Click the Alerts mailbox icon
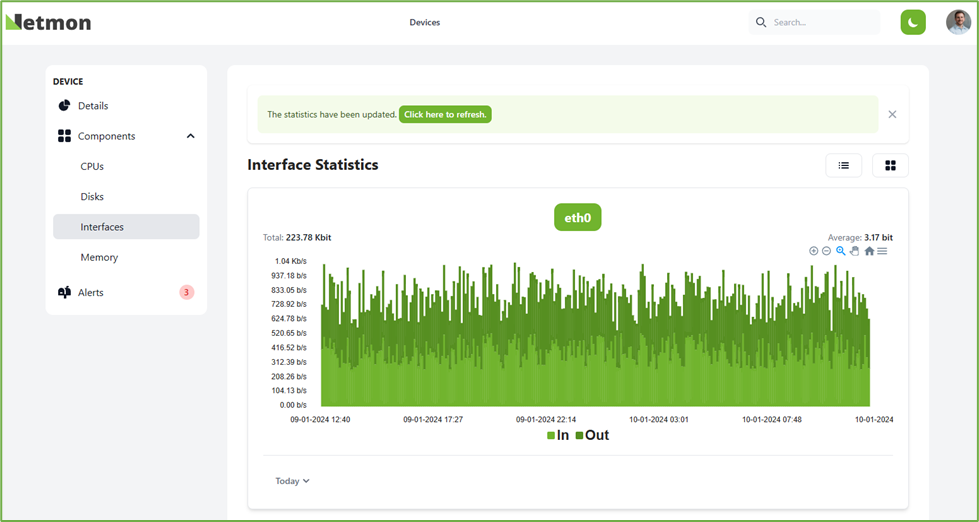979x522 pixels. click(64, 292)
